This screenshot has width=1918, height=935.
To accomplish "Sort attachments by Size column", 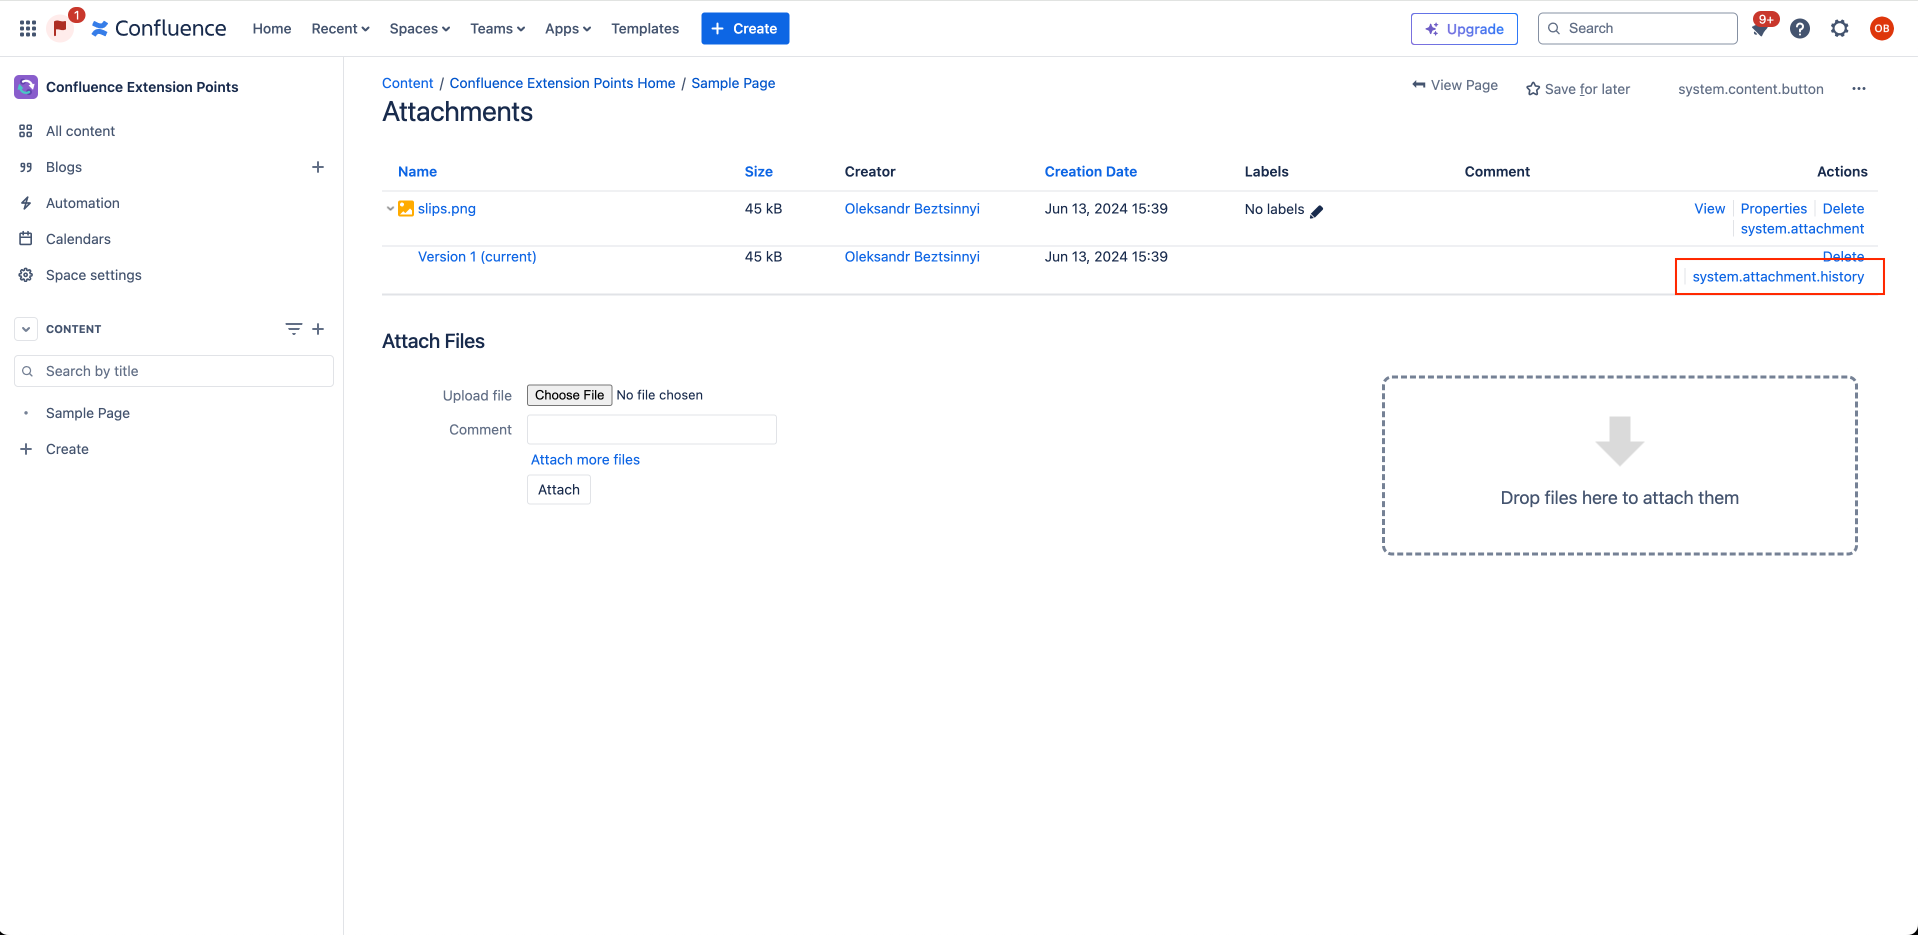I will point(758,172).
